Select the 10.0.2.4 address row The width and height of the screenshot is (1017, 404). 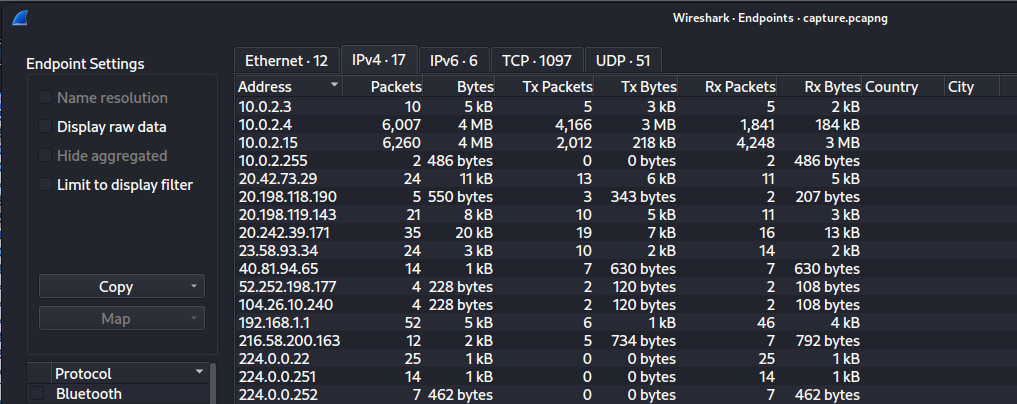point(626,125)
